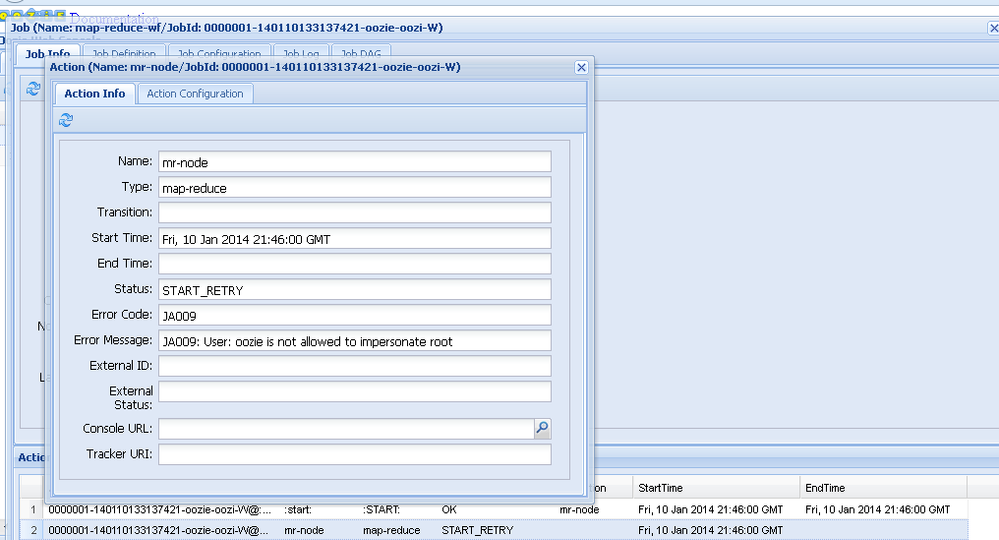Refresh the Job Info panel behind the dialog
The image size is (999, 540).
[33, 89]
